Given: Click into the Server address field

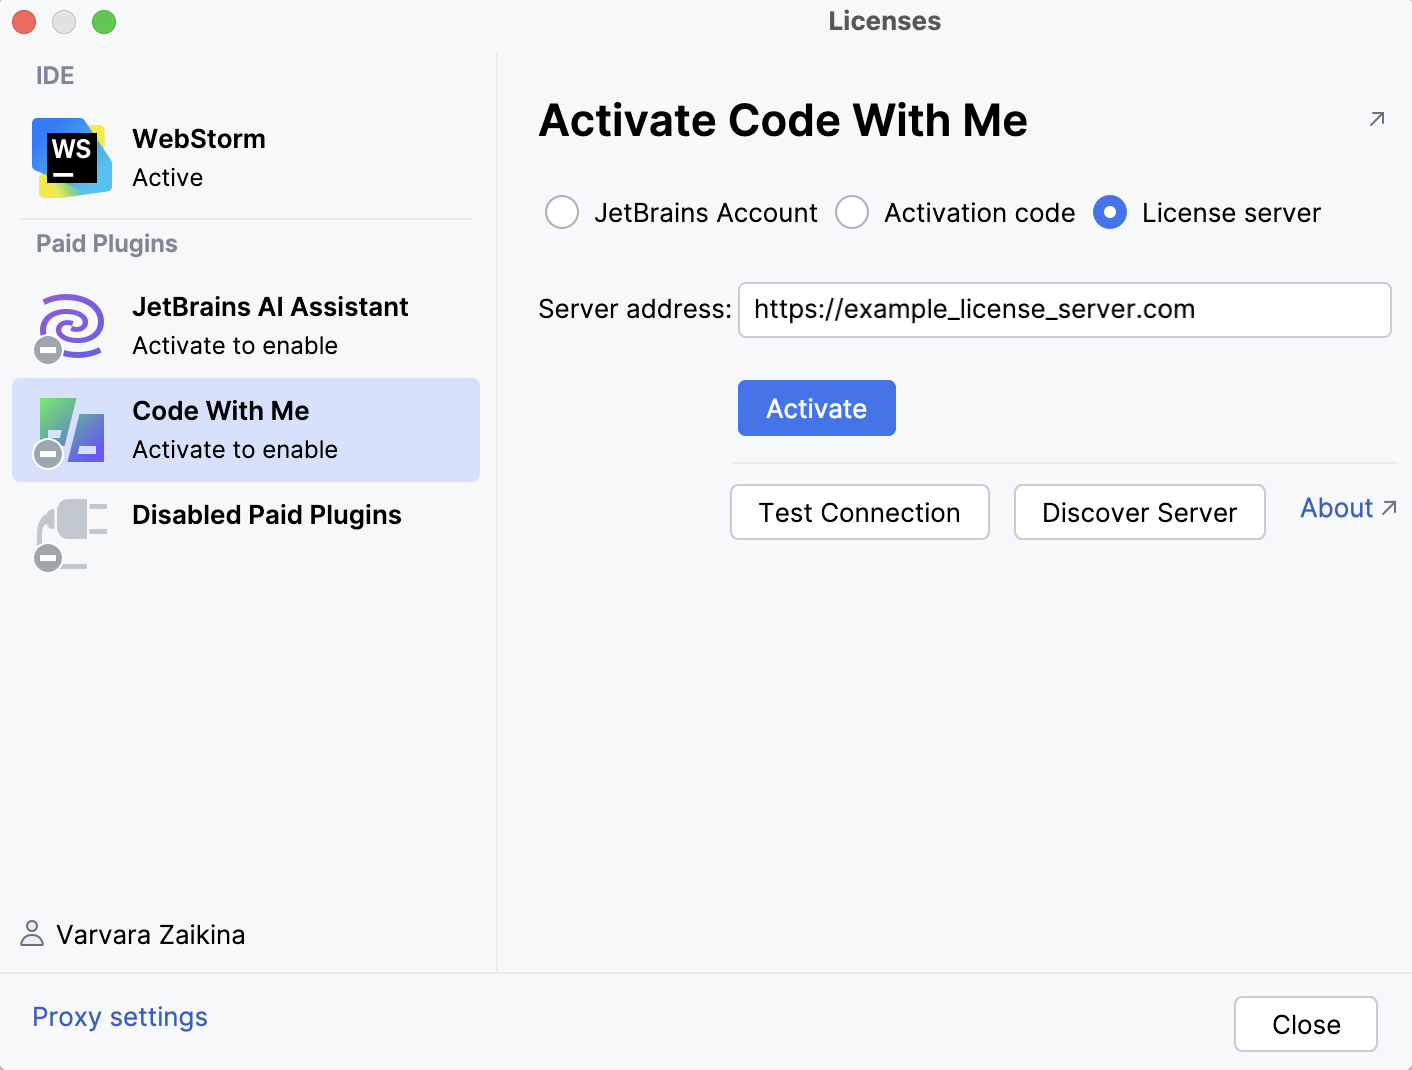Looking at the screenshot, I should pos(1064,310).
